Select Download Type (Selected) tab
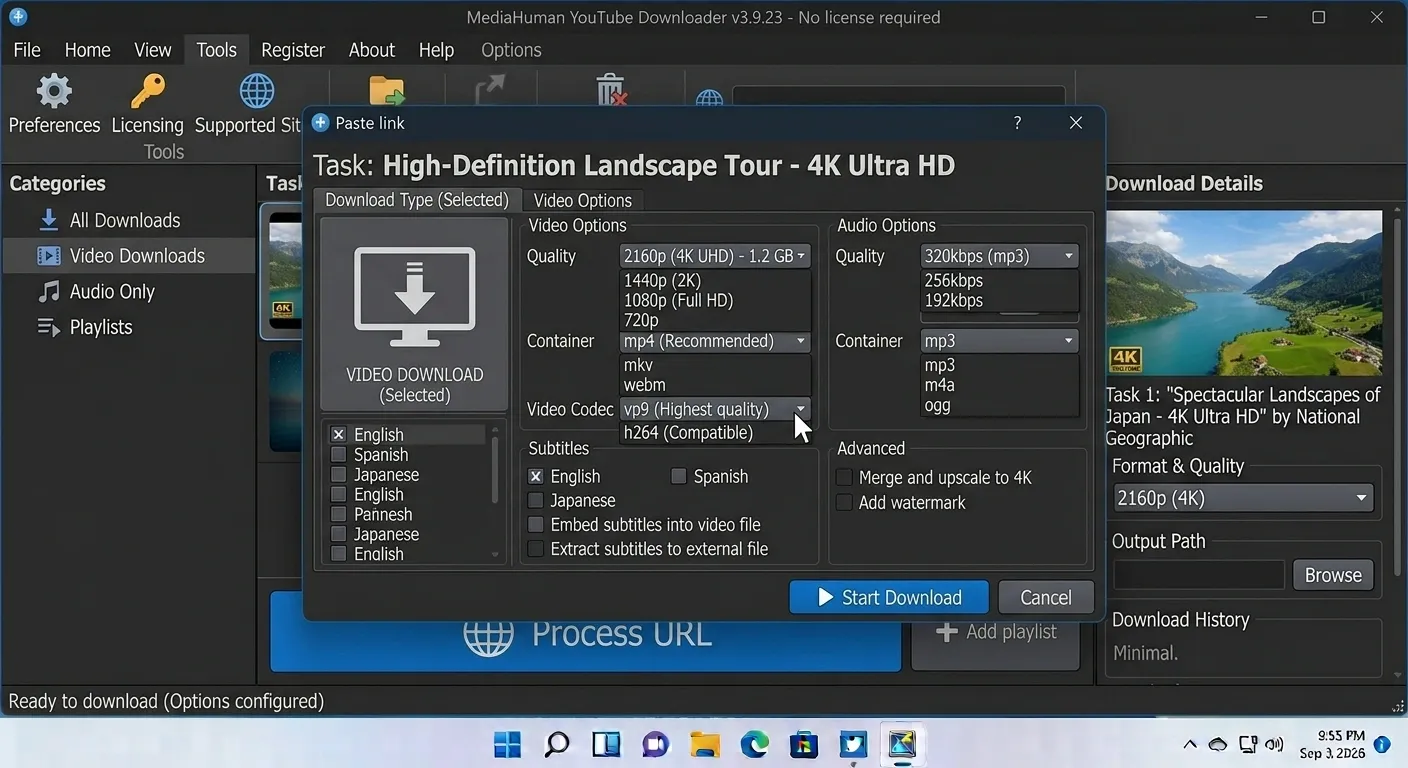Viewport: 1408px width, 768px height. tap(417, 200)
